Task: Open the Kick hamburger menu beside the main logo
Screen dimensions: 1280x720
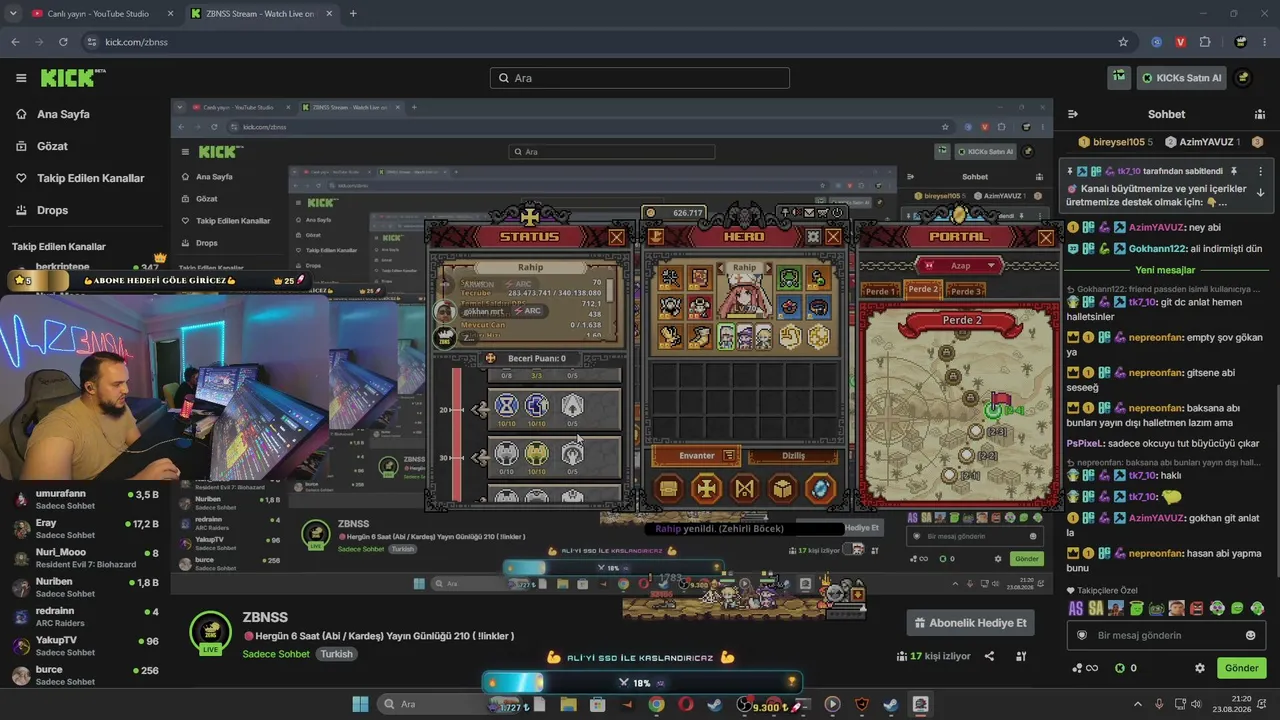Action: (21, 78)
